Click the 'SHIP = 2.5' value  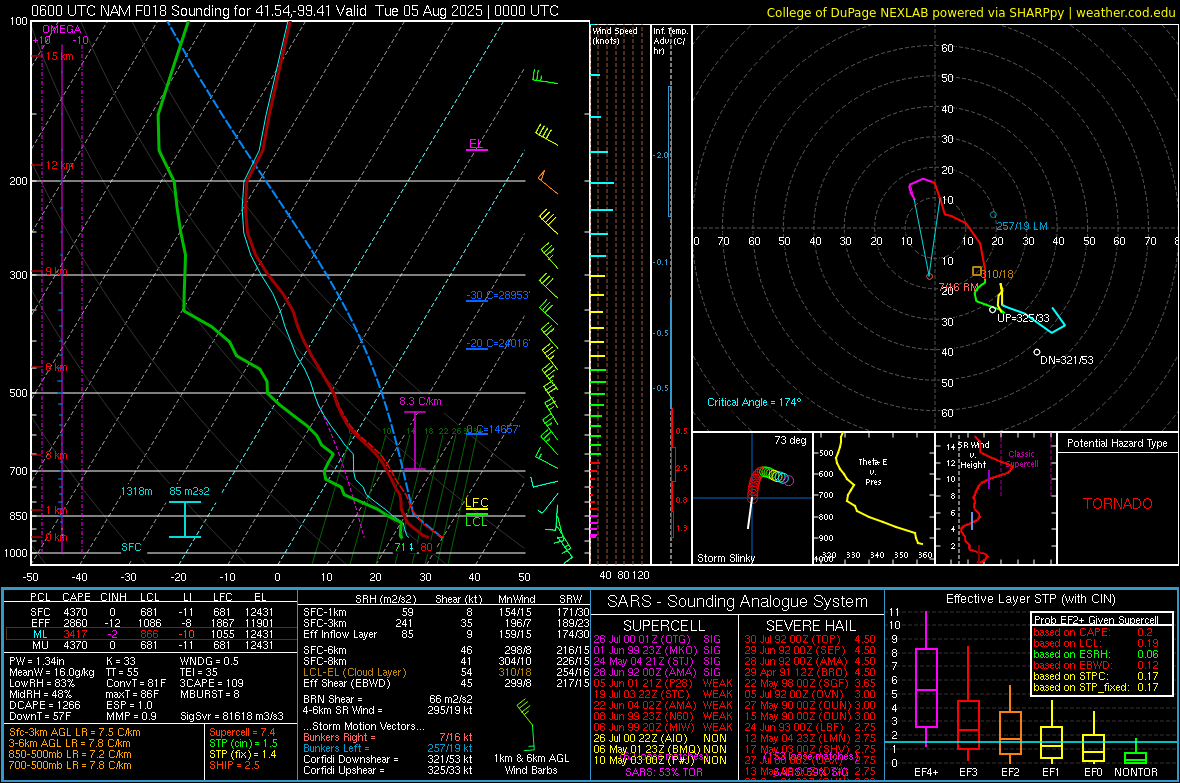click(234, 765)
